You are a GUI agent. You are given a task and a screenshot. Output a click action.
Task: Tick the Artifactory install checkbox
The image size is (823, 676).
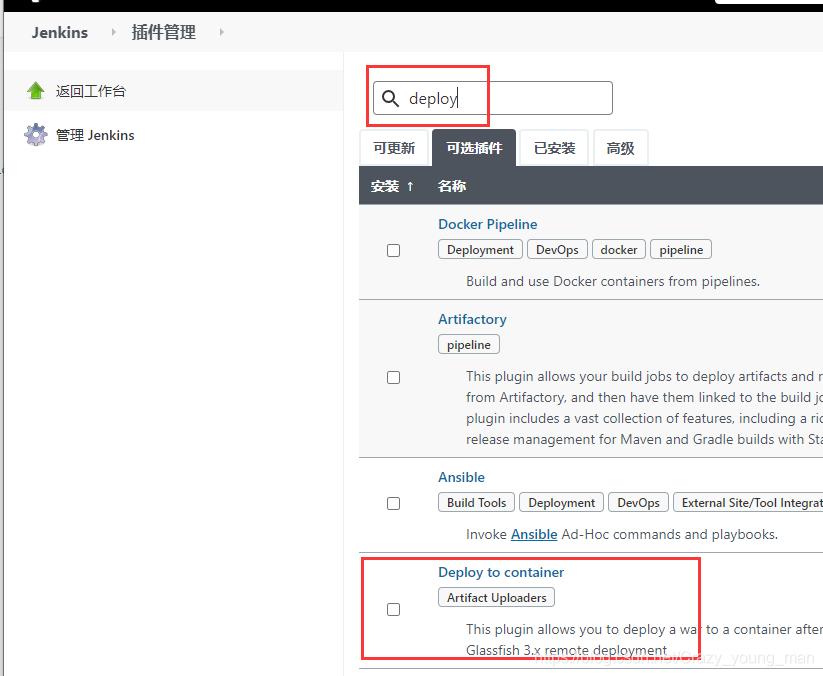click(x=393, y=377)
